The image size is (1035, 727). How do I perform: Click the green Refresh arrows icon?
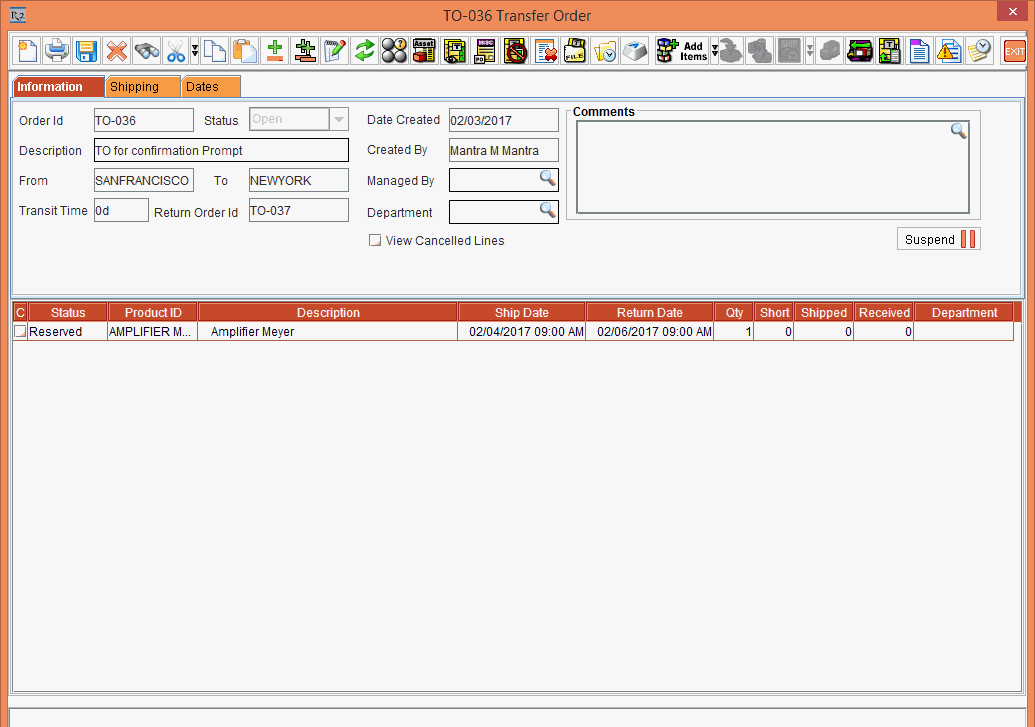[365, 50]
